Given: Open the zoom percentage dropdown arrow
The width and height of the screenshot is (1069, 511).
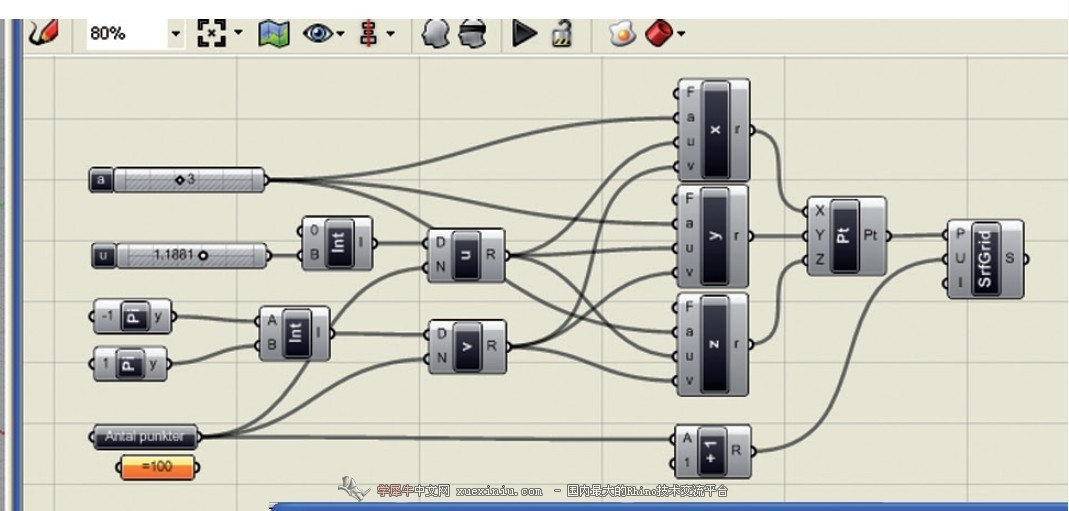Looking at the screenshot, I should pyautogui.click(x=176, y=33).
